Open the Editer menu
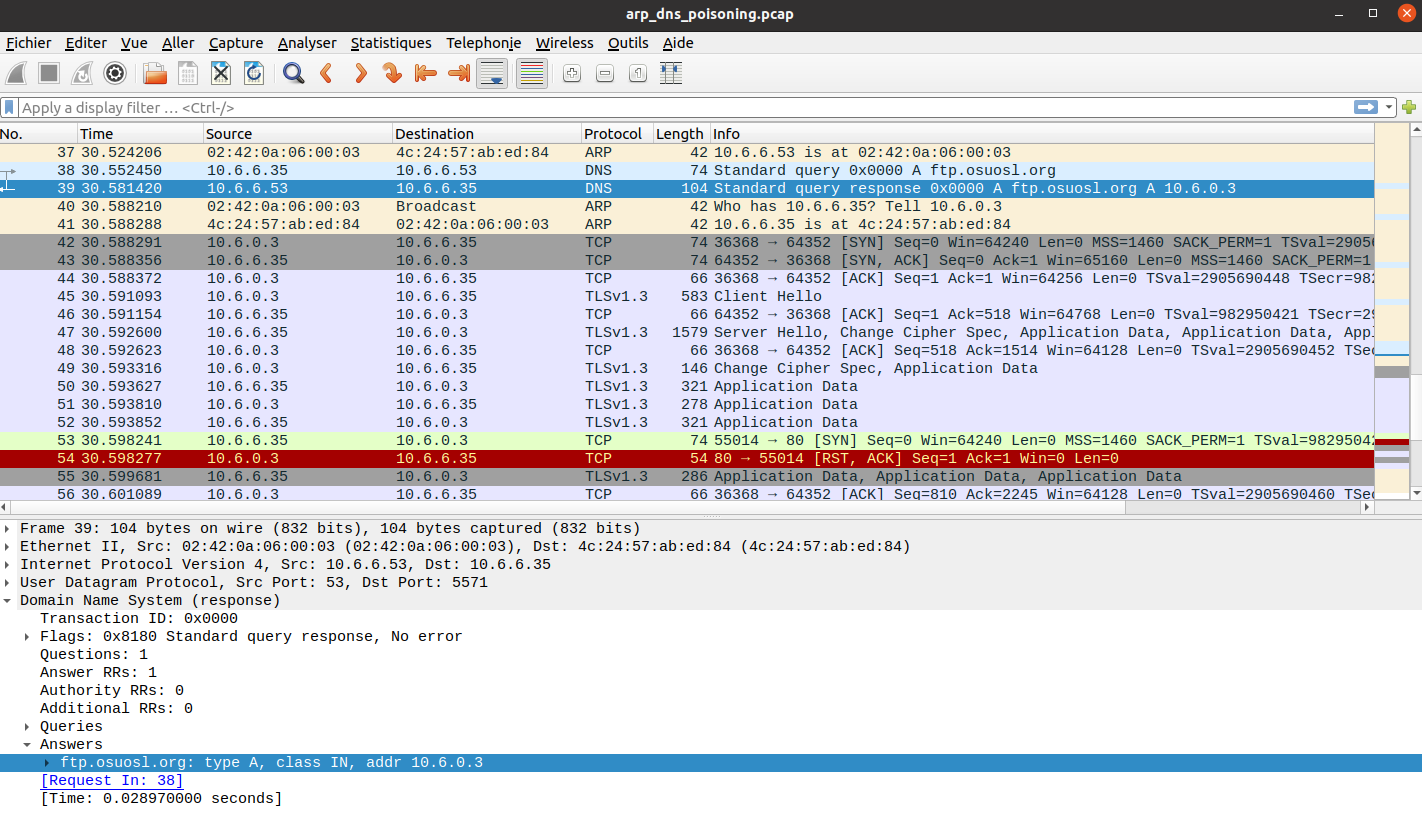1422x816 pixels. (x=86, y=43)
